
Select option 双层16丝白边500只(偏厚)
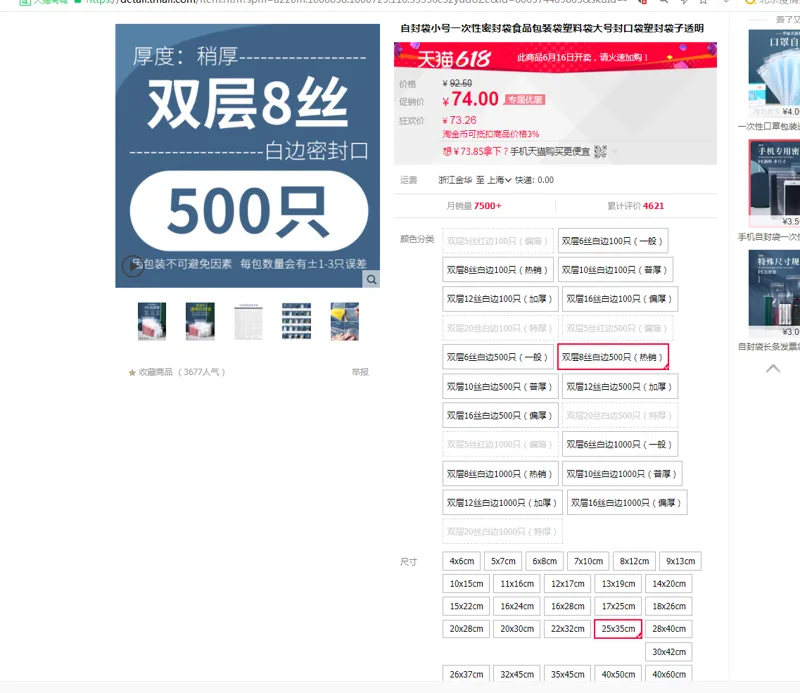500,416
